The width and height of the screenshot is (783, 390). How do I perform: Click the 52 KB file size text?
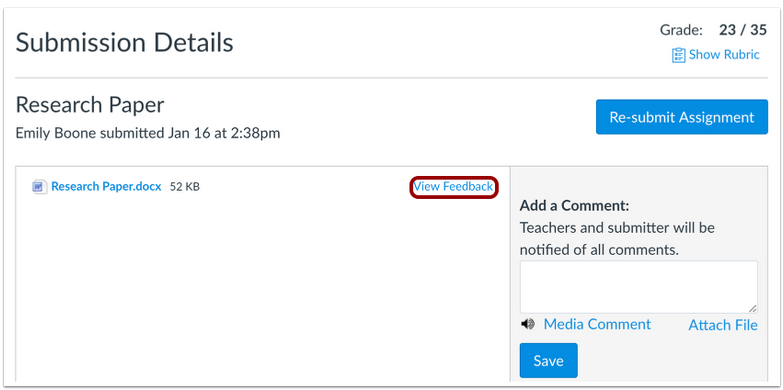click(185, 187)
